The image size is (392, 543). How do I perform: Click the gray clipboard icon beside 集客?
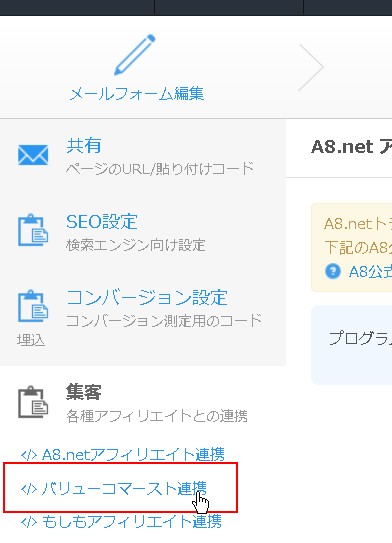(x=33, y=402)
